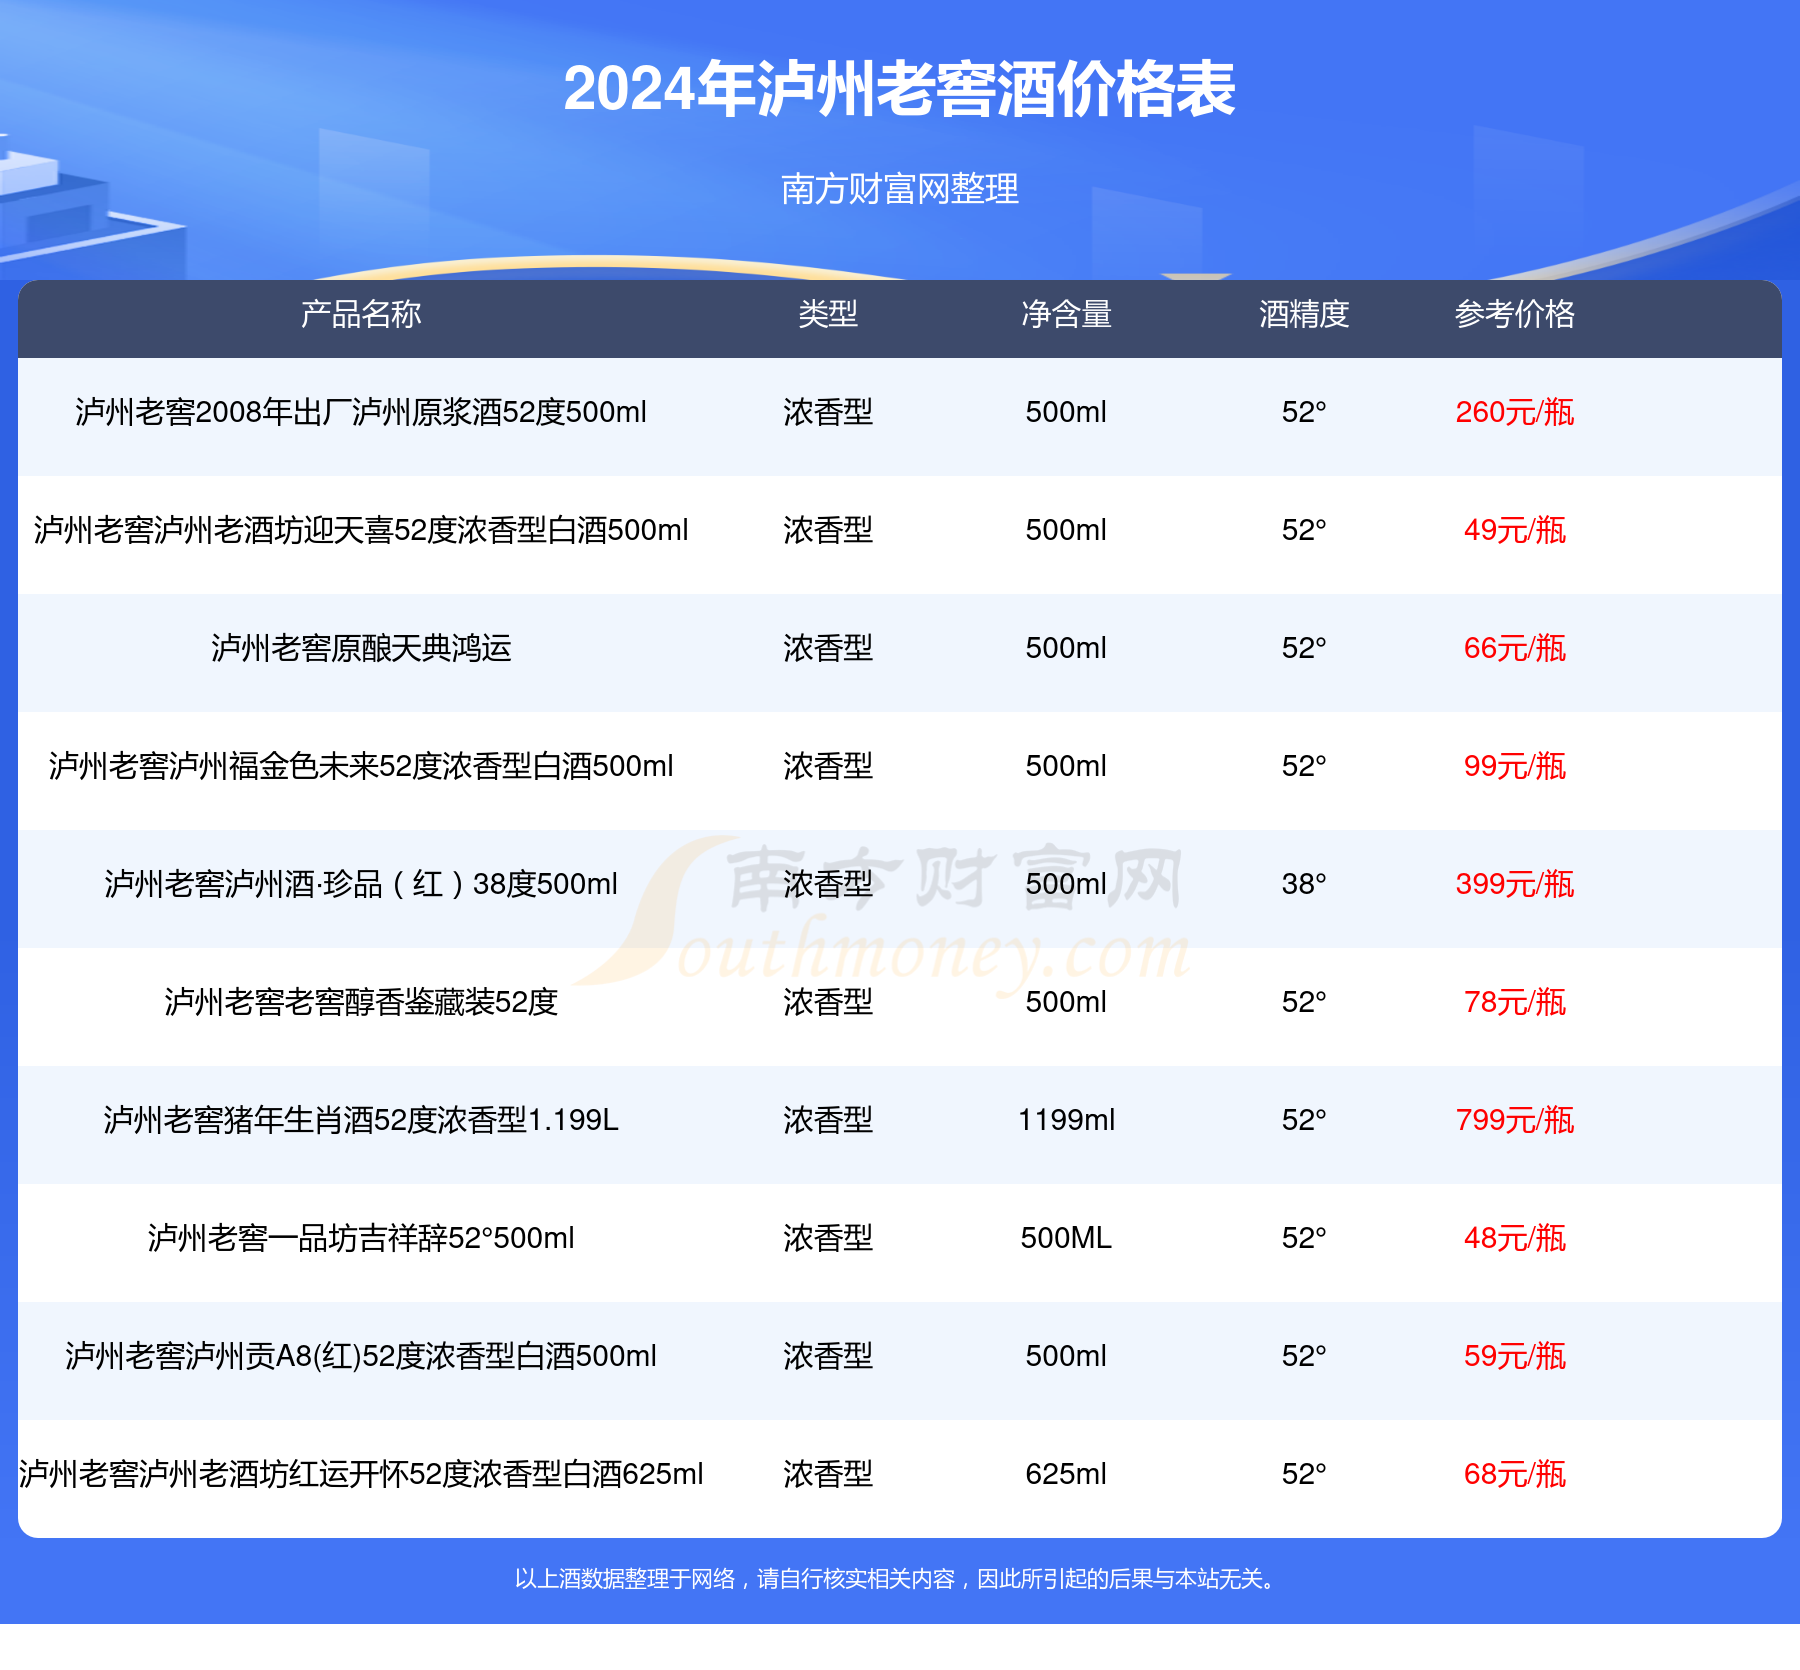This screenshot has width=1800, height=1670.
Task: Select product 泸州老窖老窖醇香鉴藏装52度
Action: click(x=361, y=1002)
